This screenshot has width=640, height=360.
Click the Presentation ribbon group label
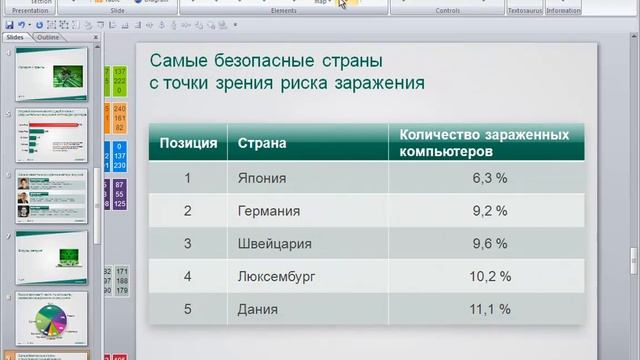[x=30, y=11]
